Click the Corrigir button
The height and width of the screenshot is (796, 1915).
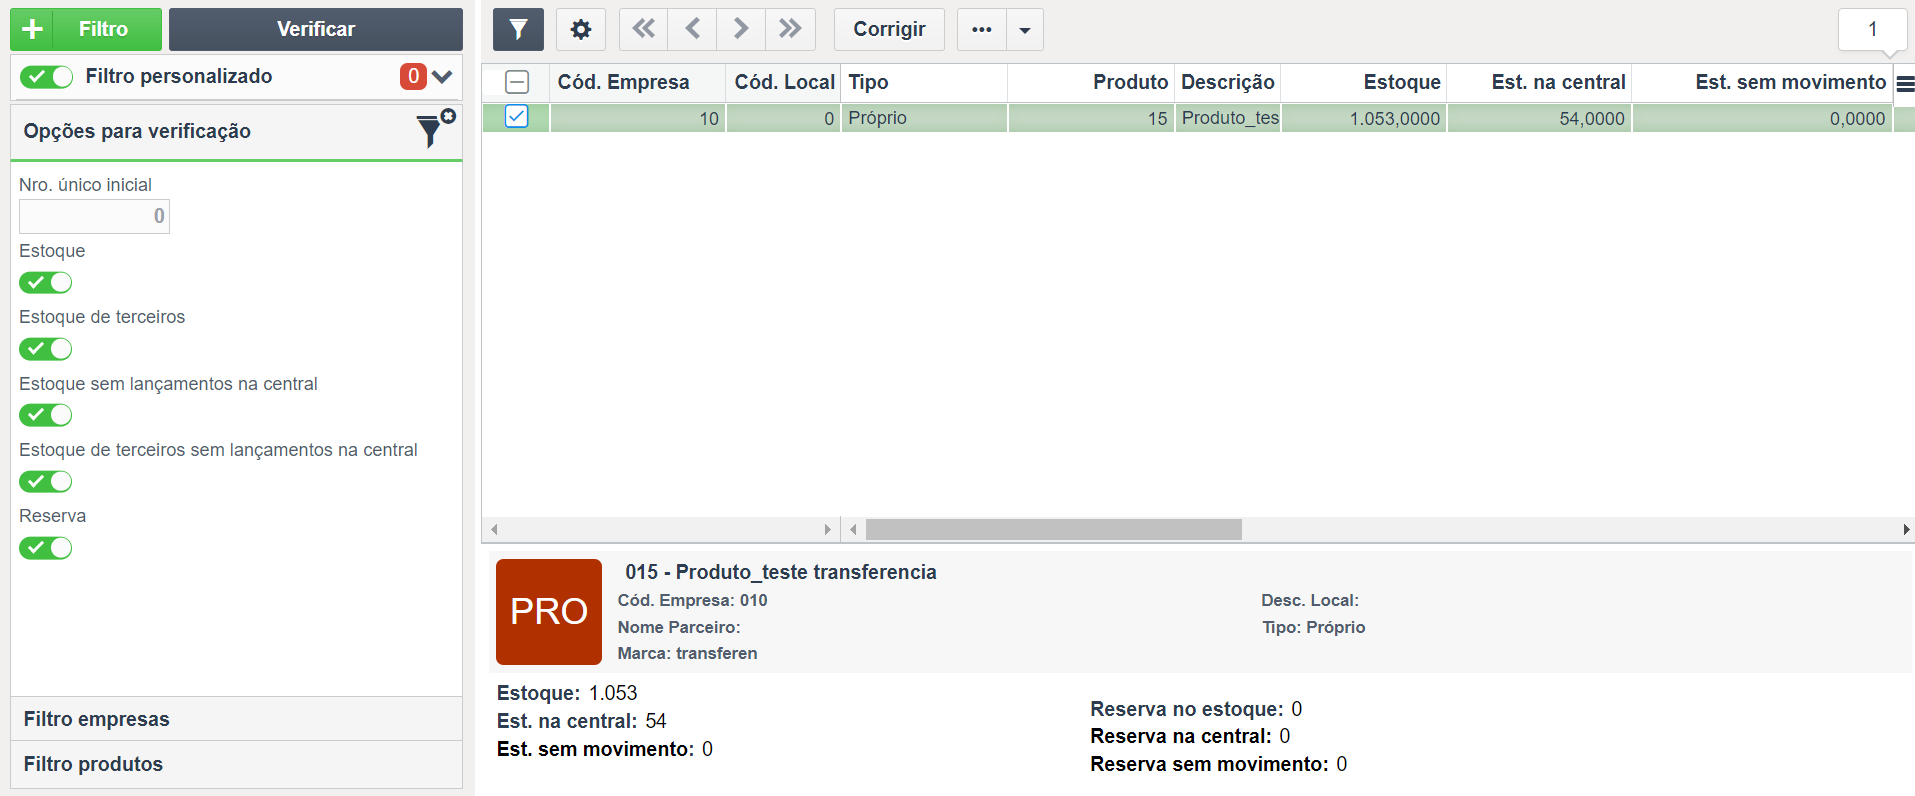click(x=889, y=30)
